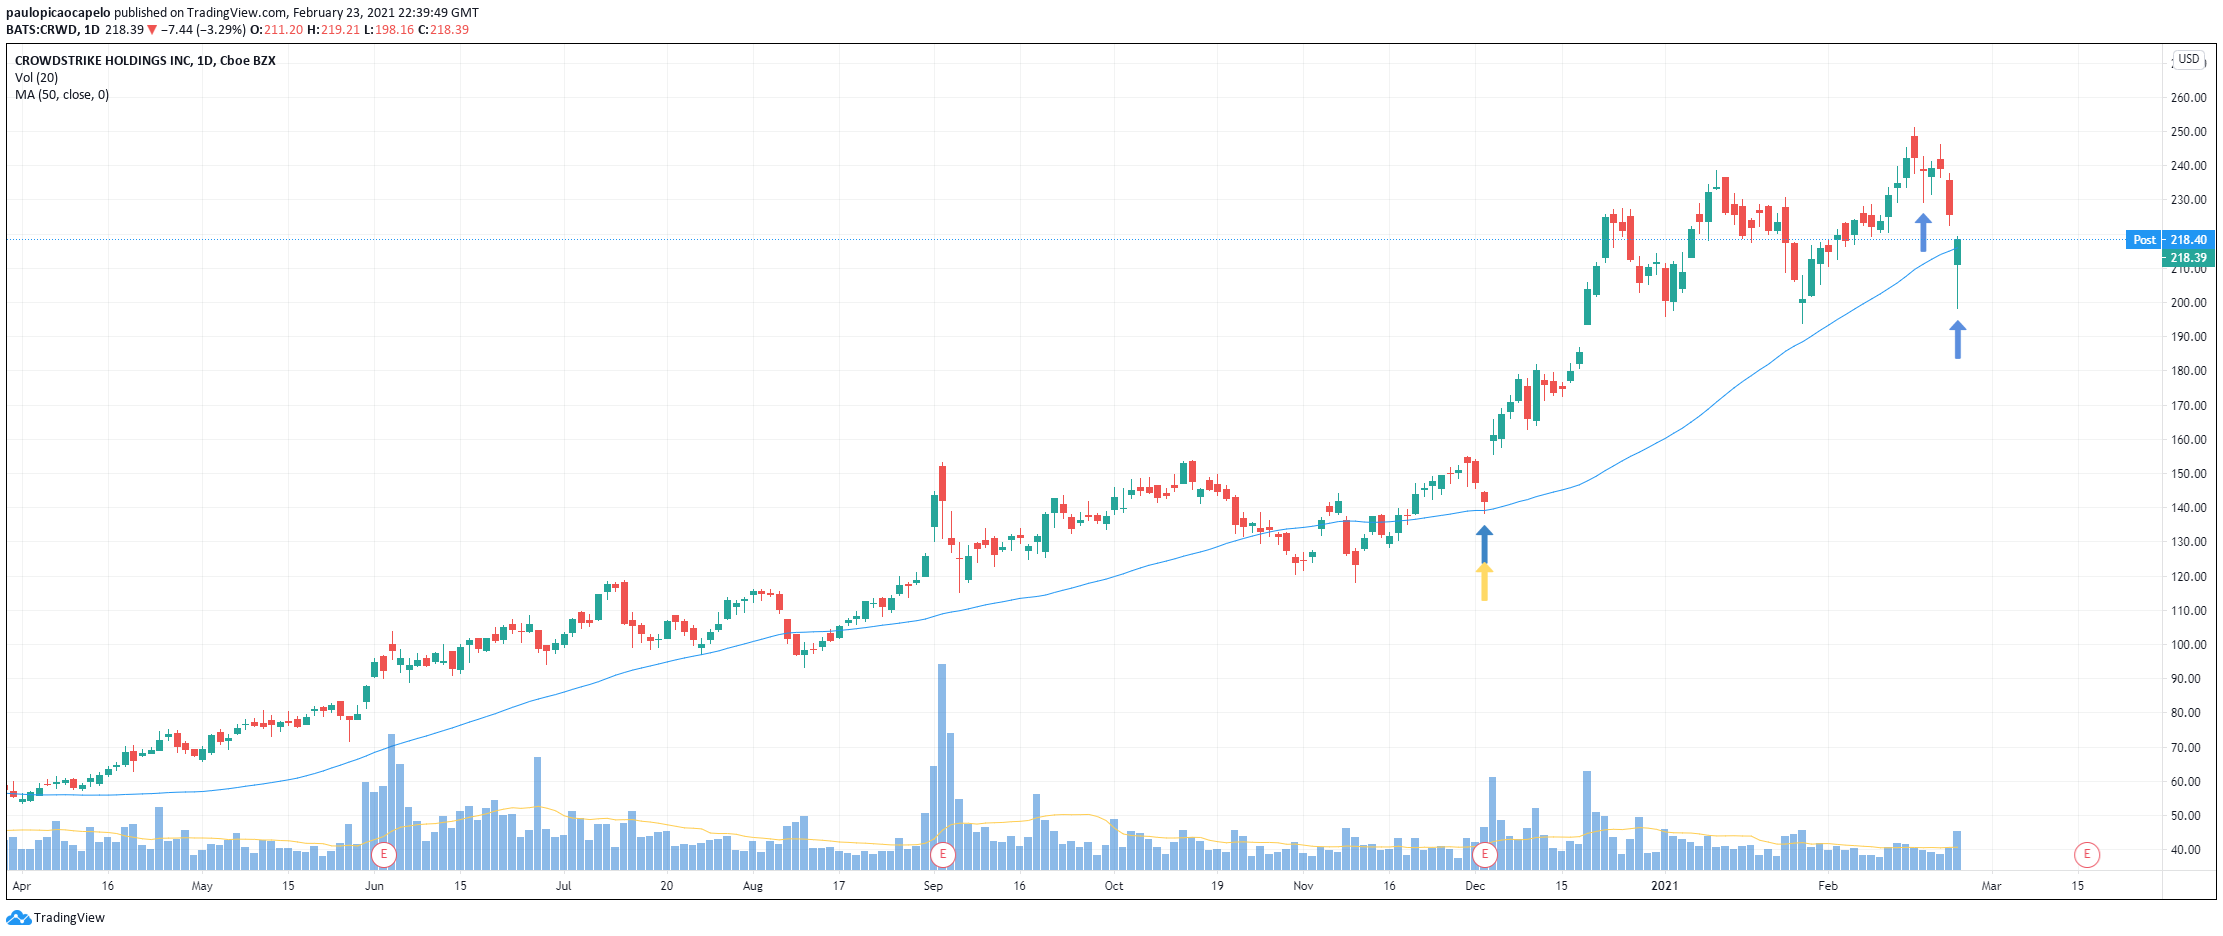Click the Feb date axis label
Image resolution: width=2223 pixels, height=936 pixels.
(x=1828, y=886)
